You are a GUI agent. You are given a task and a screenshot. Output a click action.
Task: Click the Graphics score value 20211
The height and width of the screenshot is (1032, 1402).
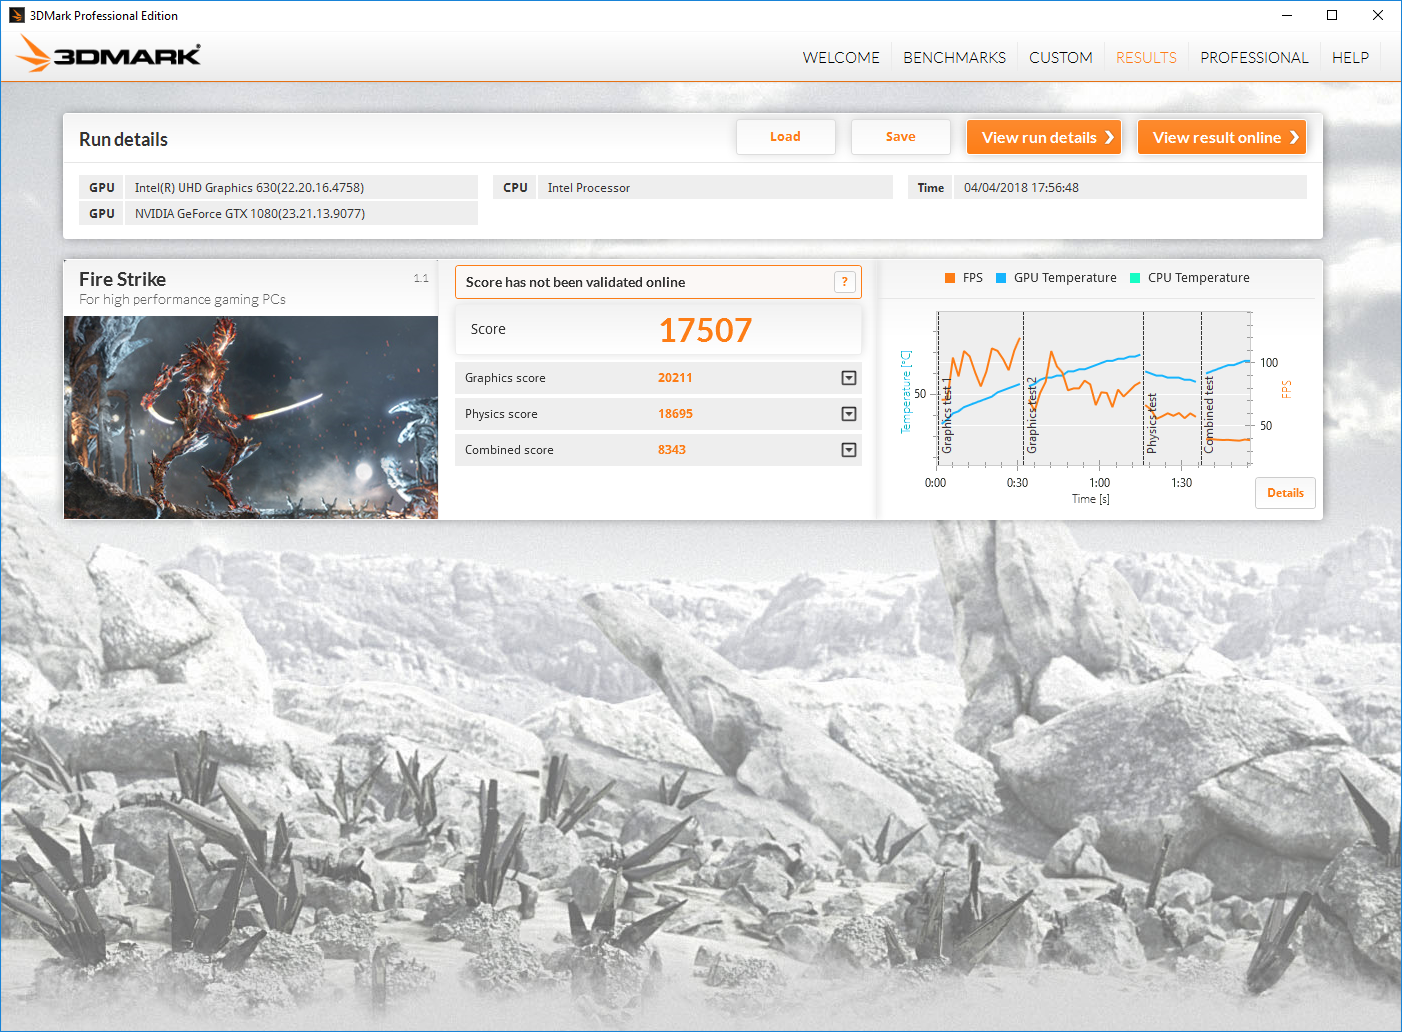pyautogui.click(x=675, y=378)
